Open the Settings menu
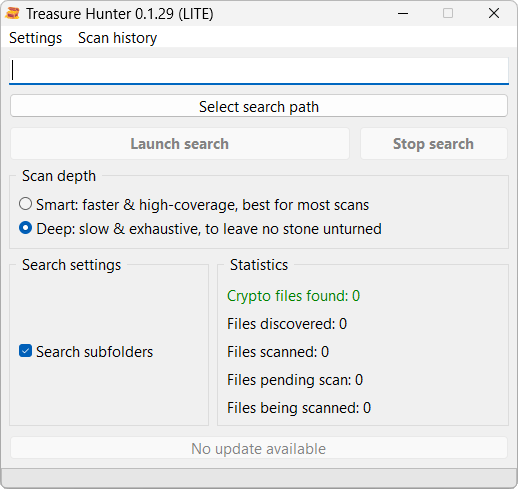This screenshot has height=489, width=518. pos(36,38)
